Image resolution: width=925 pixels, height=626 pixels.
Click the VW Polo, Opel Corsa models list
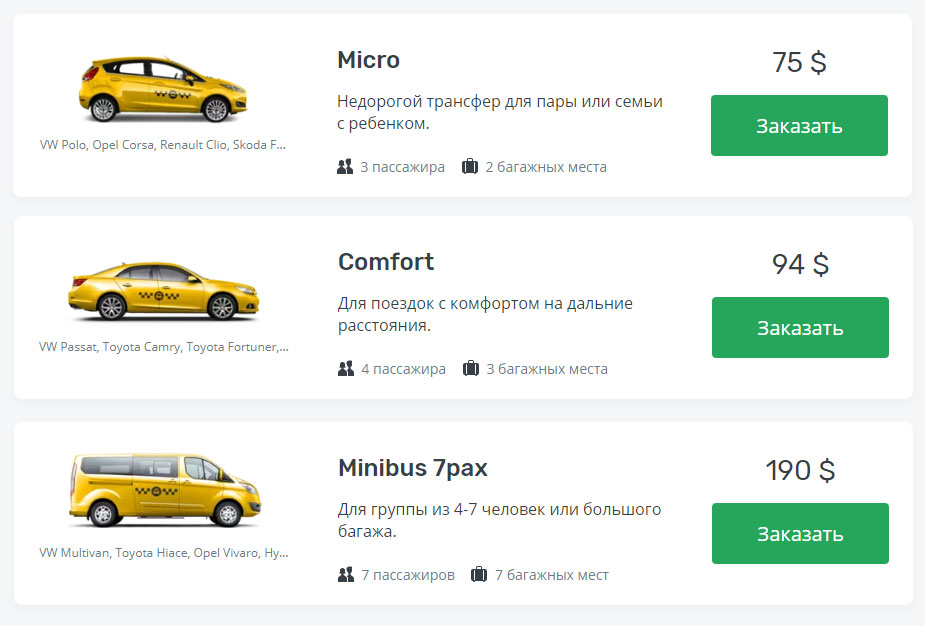(163, 145)
